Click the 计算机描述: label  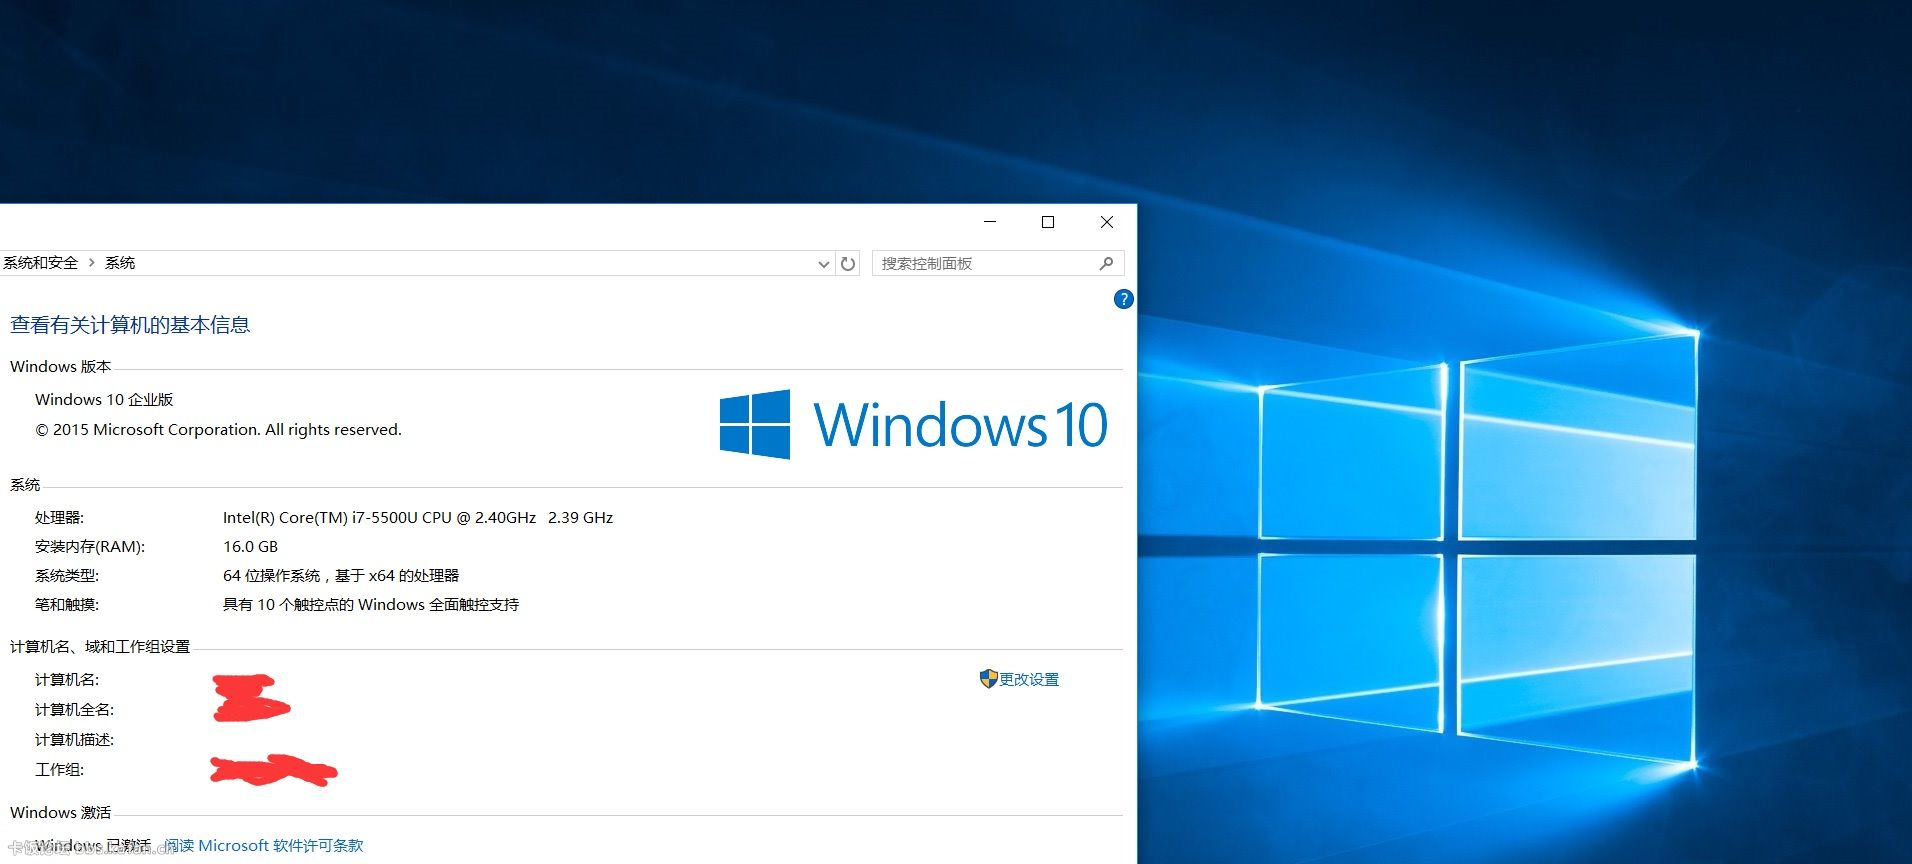tap(75, 739)
